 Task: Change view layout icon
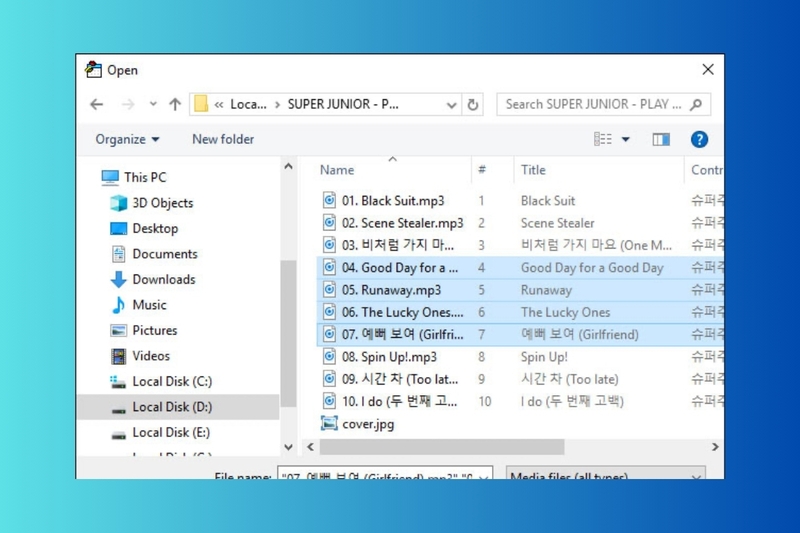(x=603, y=139)
